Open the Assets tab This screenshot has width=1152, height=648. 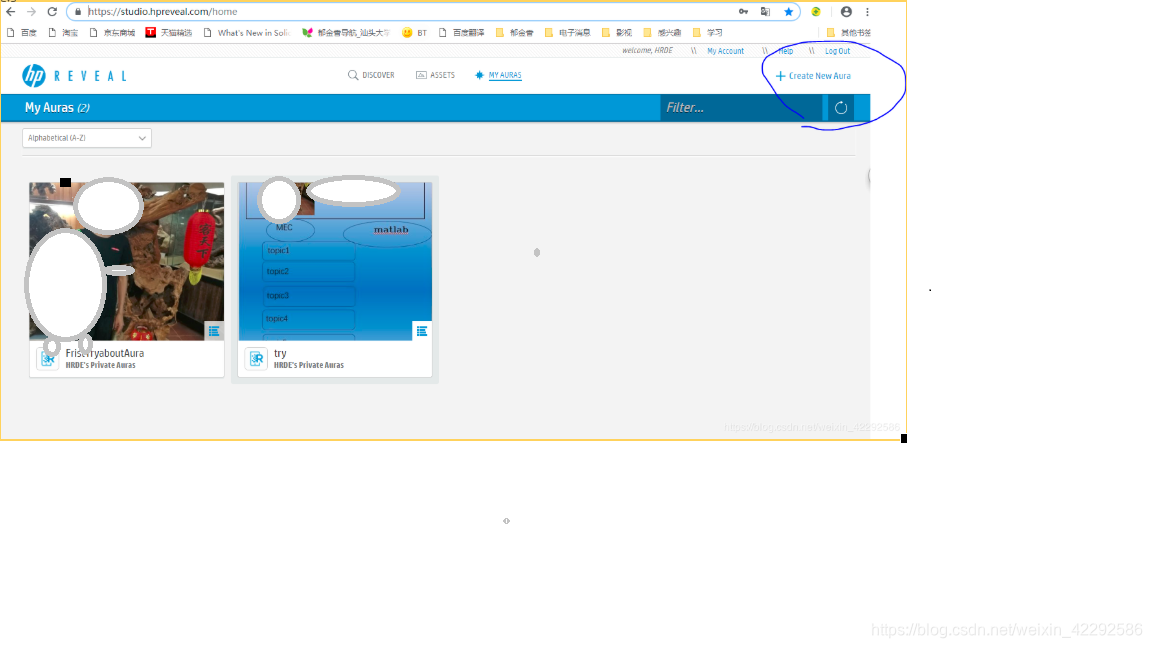tap(435, 75)
